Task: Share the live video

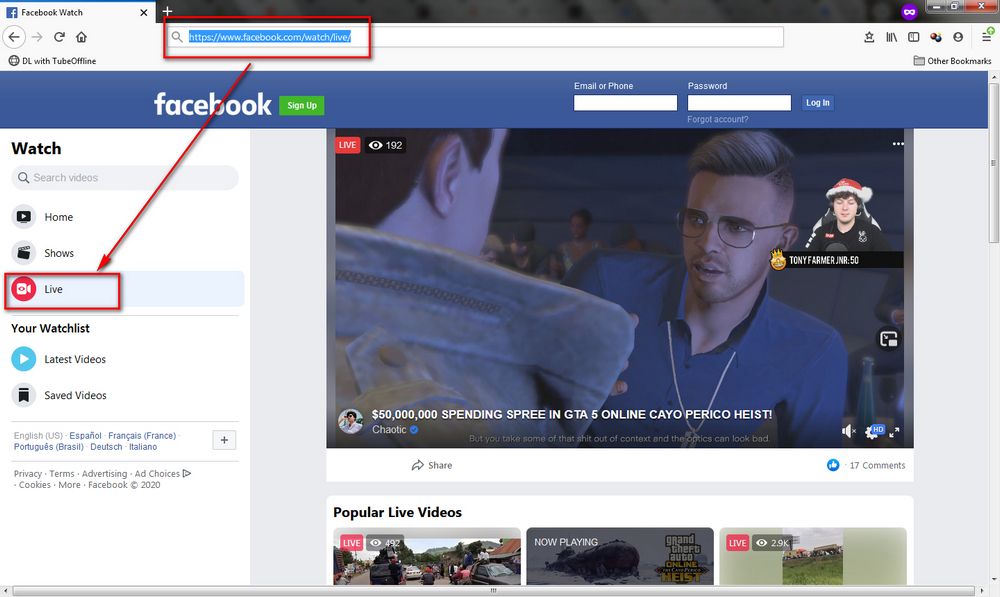Action: point(432,465)
